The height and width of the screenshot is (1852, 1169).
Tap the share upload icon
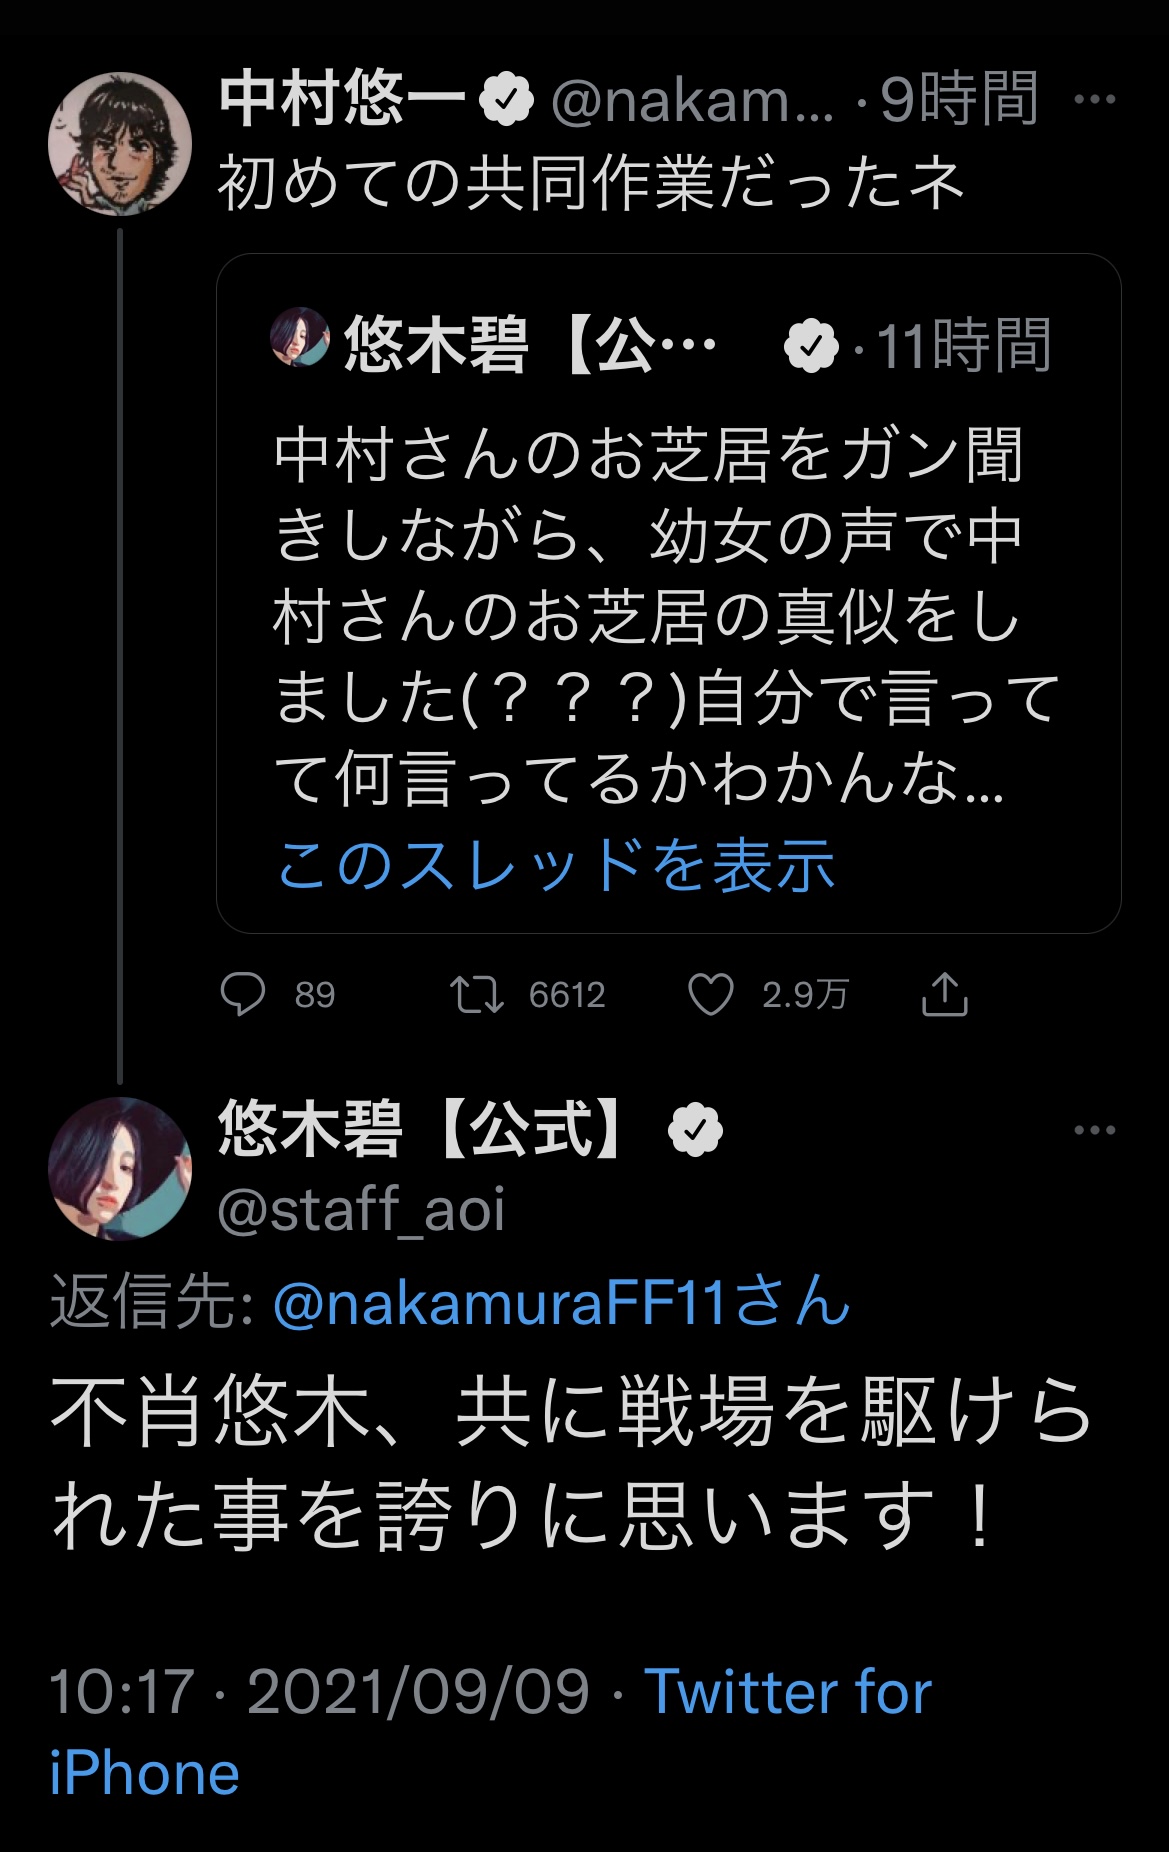coord(944,994)
